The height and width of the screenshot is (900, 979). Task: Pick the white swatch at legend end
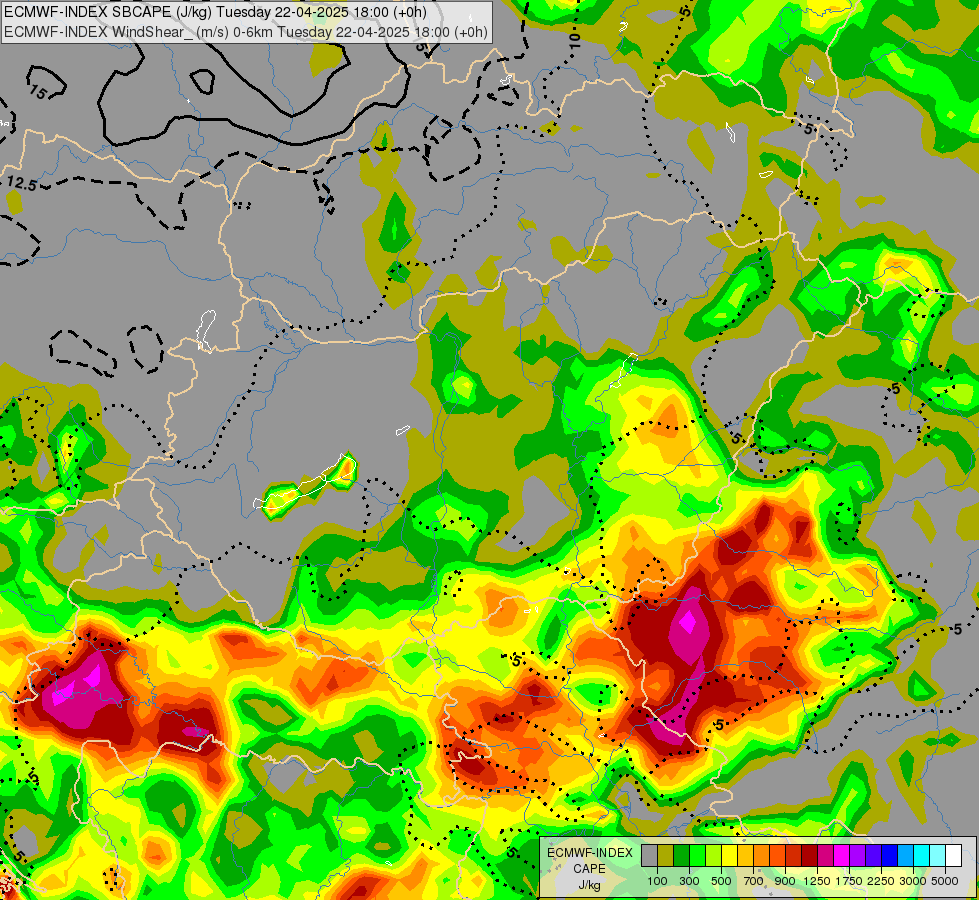pyautogui.click(x=954, y=855)
